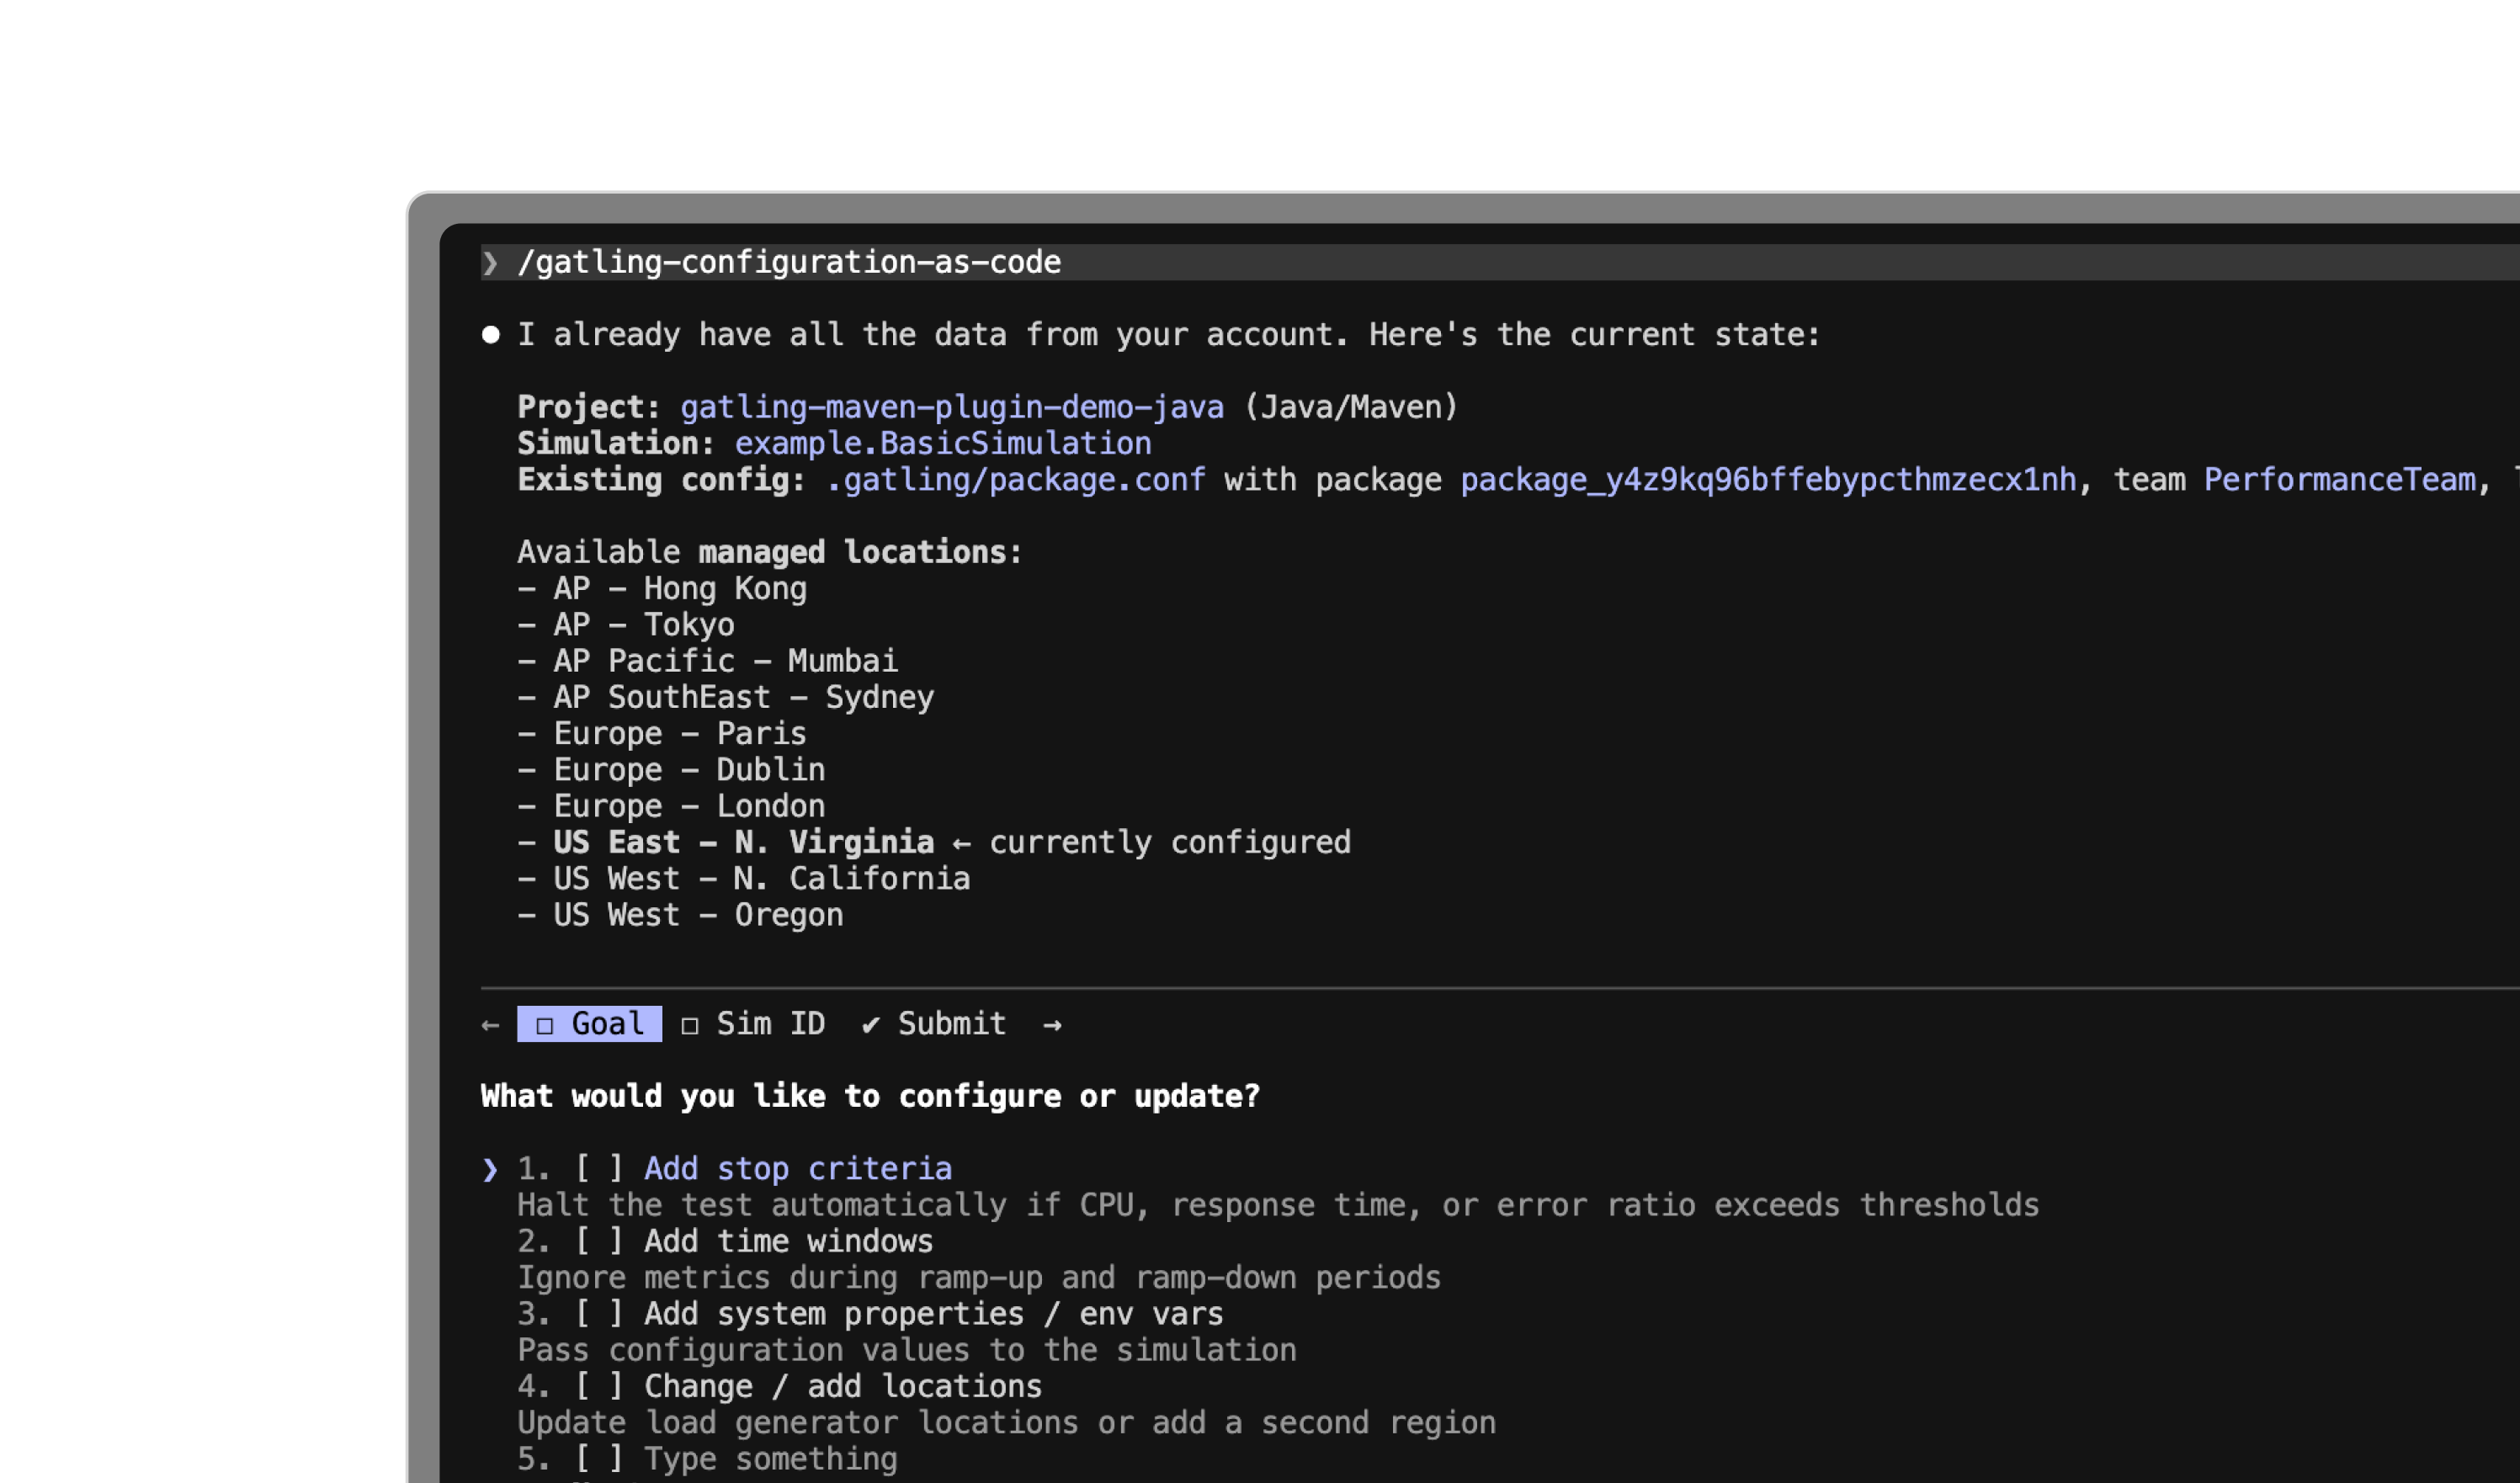Check the Add stop criteria checkbox
The width and height of the screenshot is (2520, 1483).
(x=599, y=1169)
